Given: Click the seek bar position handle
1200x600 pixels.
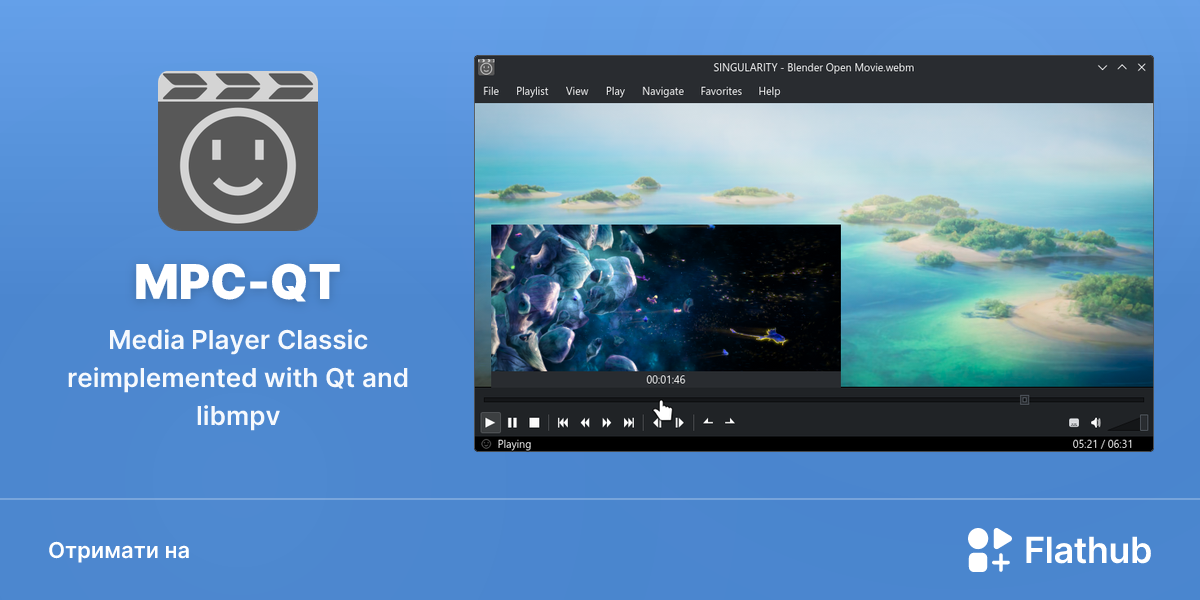Looking at the screenshot, I should (x=1024, y=399).
